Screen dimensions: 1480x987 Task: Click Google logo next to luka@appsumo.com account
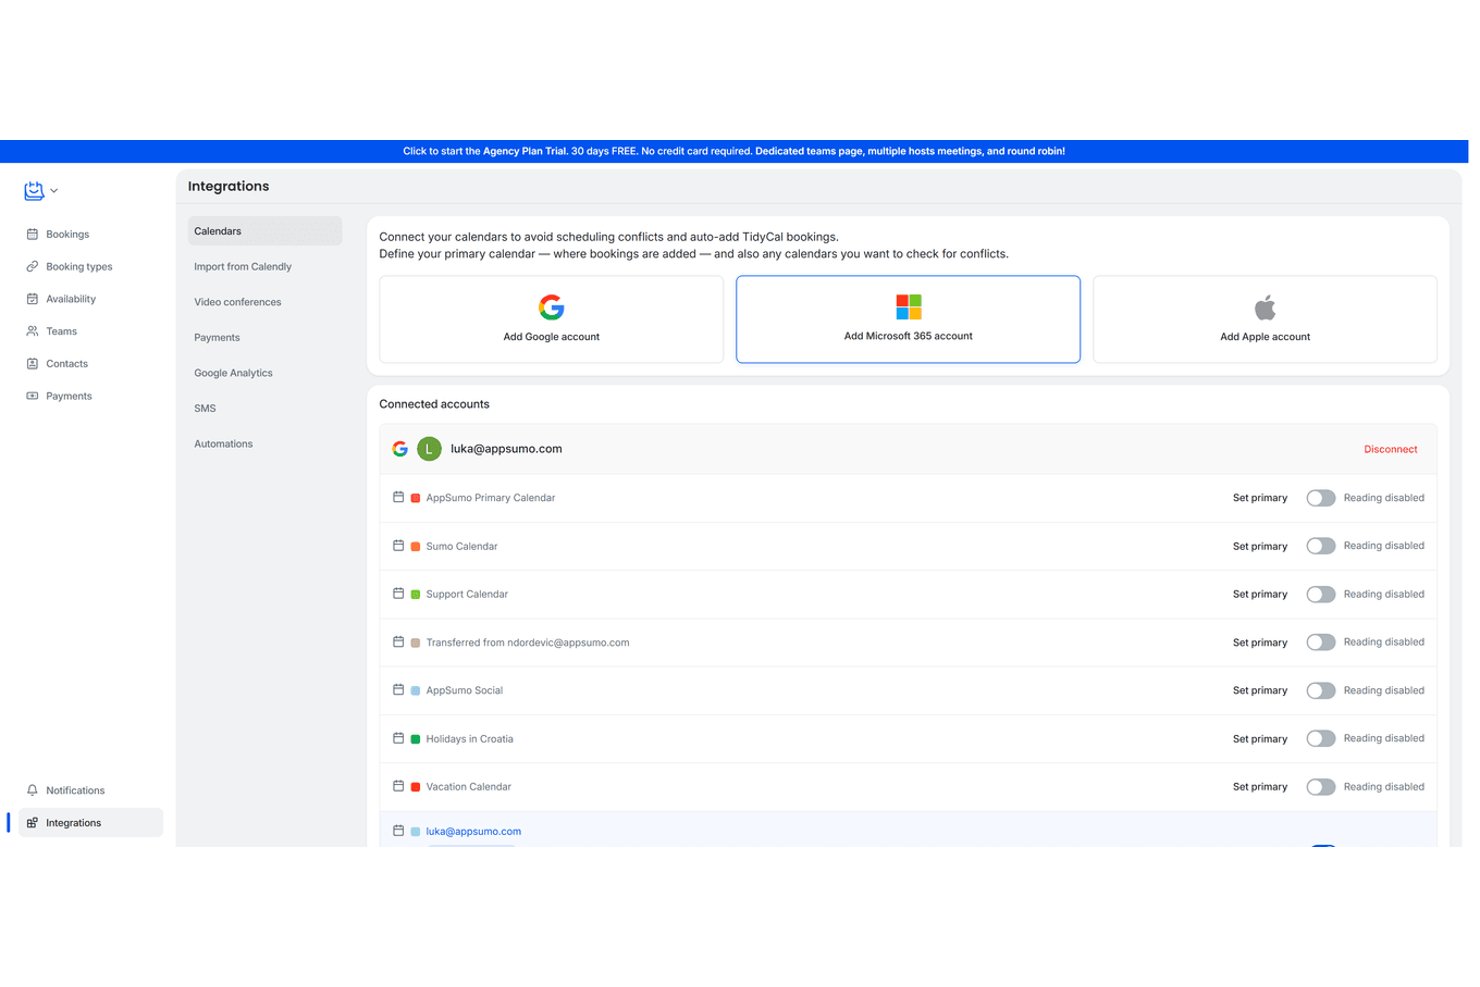pos(400,449)
